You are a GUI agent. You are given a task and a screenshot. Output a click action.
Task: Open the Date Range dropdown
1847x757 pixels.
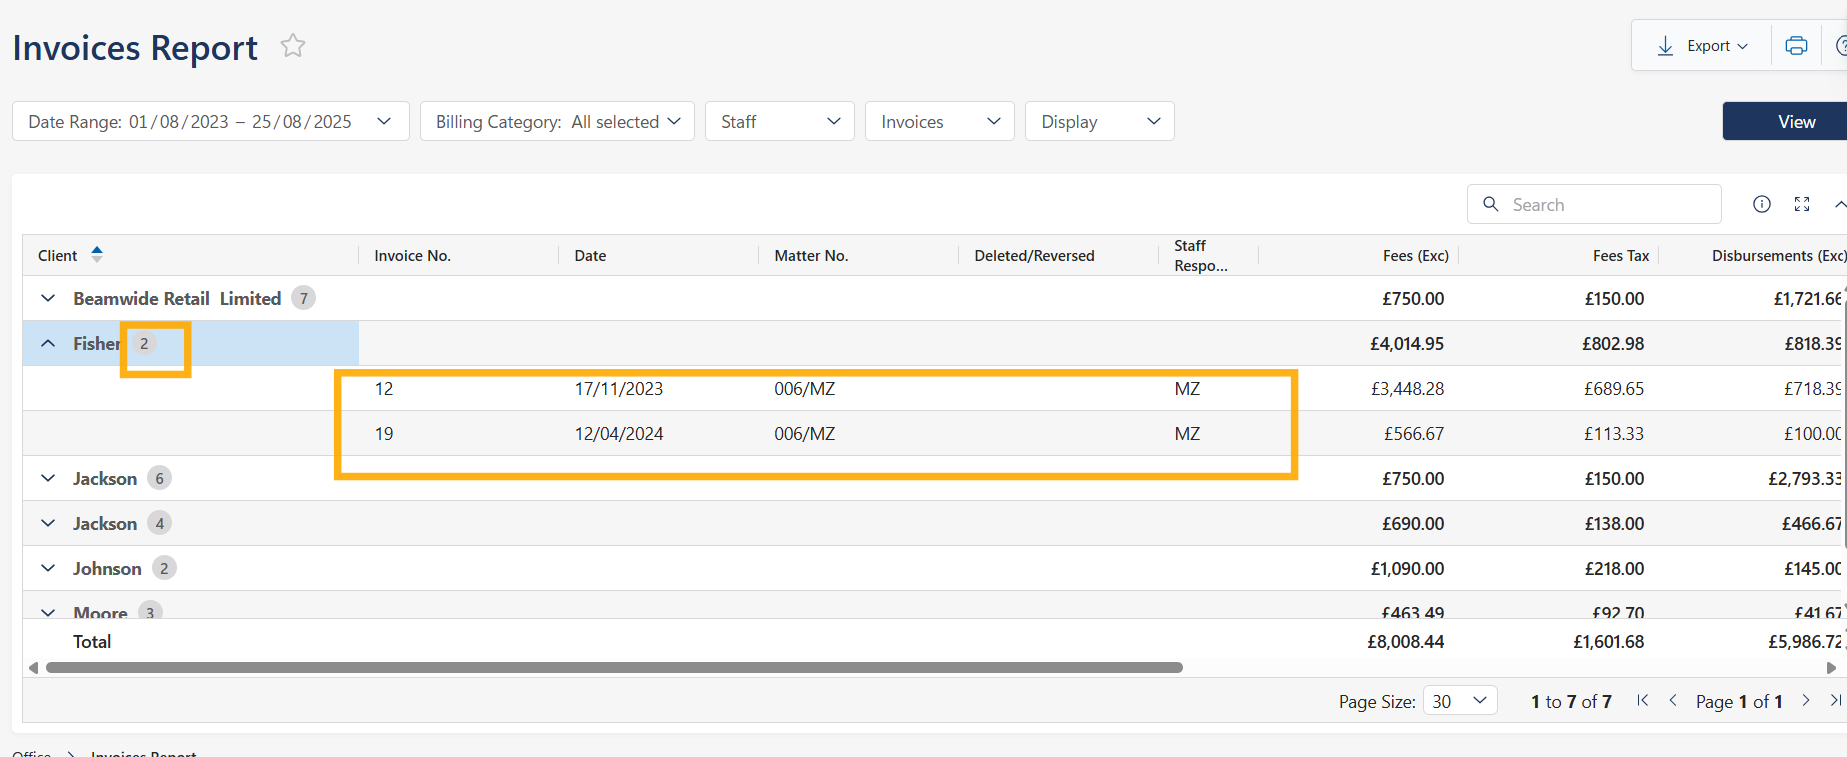click(210, 122)
